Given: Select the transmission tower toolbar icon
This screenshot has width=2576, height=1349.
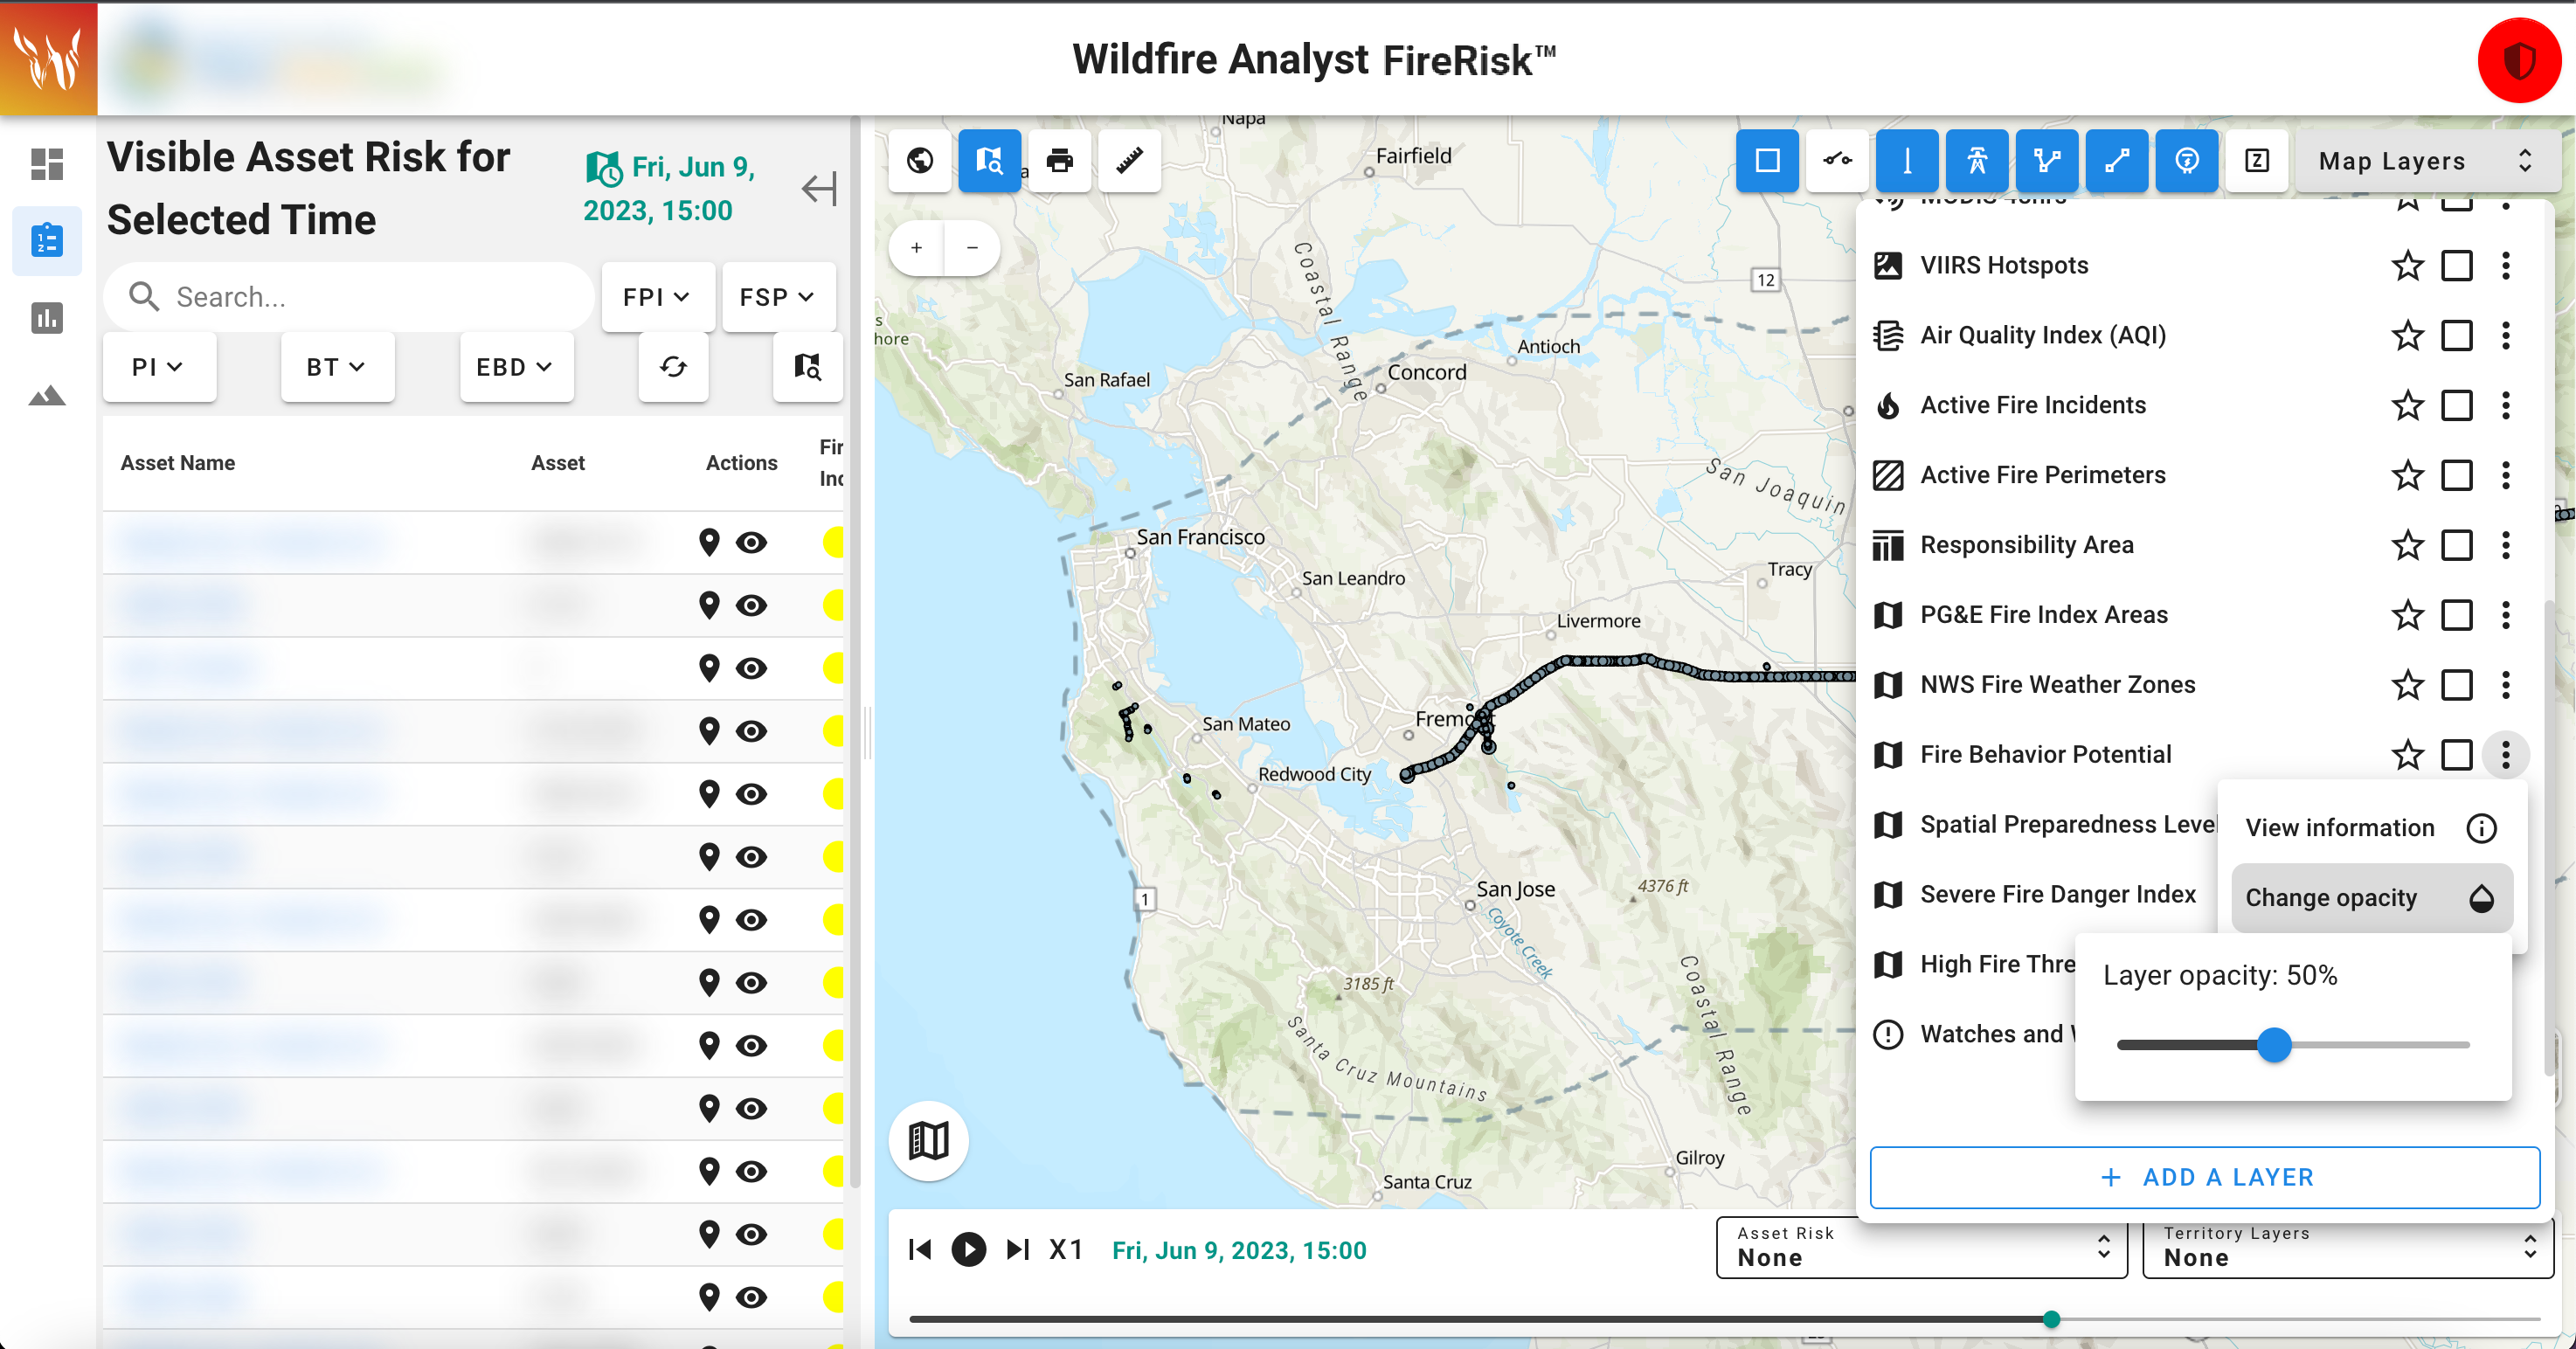Looking at the screenshot, I should [x=1976, y=160].
